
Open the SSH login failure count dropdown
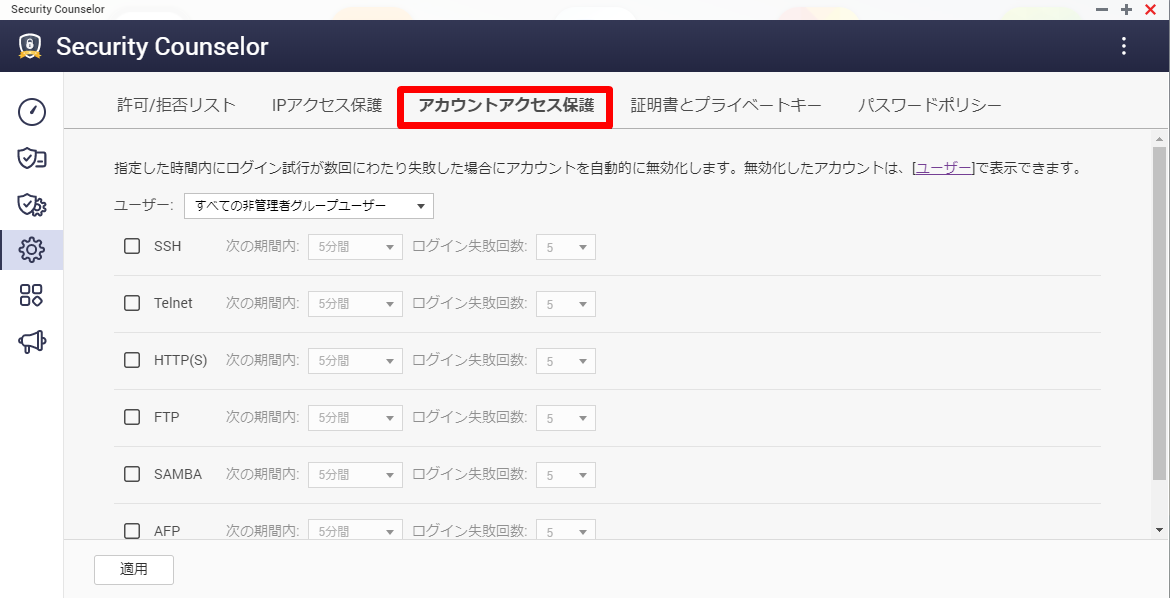click(x=566, y=247)
